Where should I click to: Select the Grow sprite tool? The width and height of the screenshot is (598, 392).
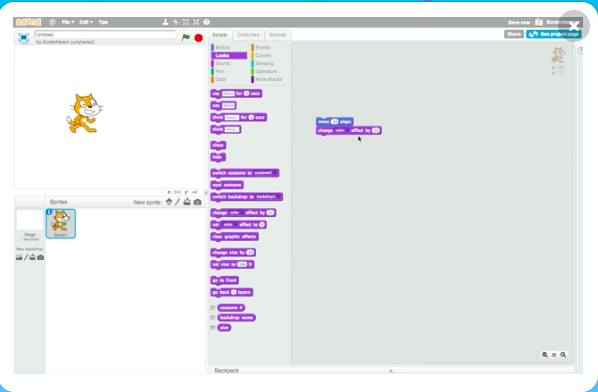(186, 22)
